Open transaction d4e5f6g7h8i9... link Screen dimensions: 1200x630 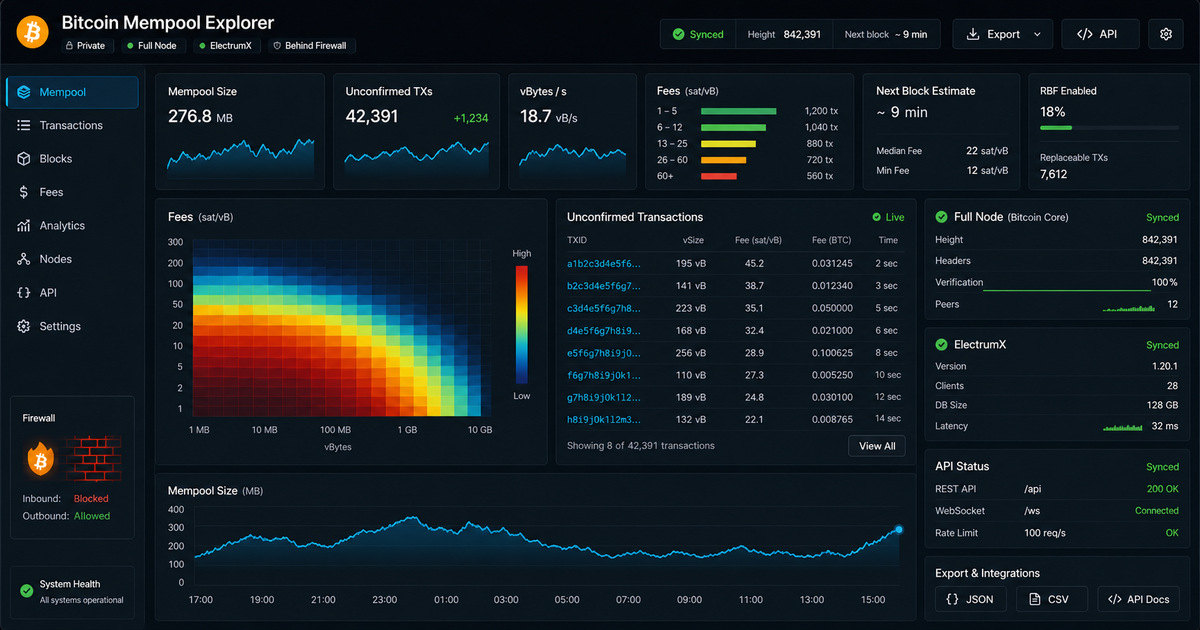pyautogui.click(x=604, y=331)
